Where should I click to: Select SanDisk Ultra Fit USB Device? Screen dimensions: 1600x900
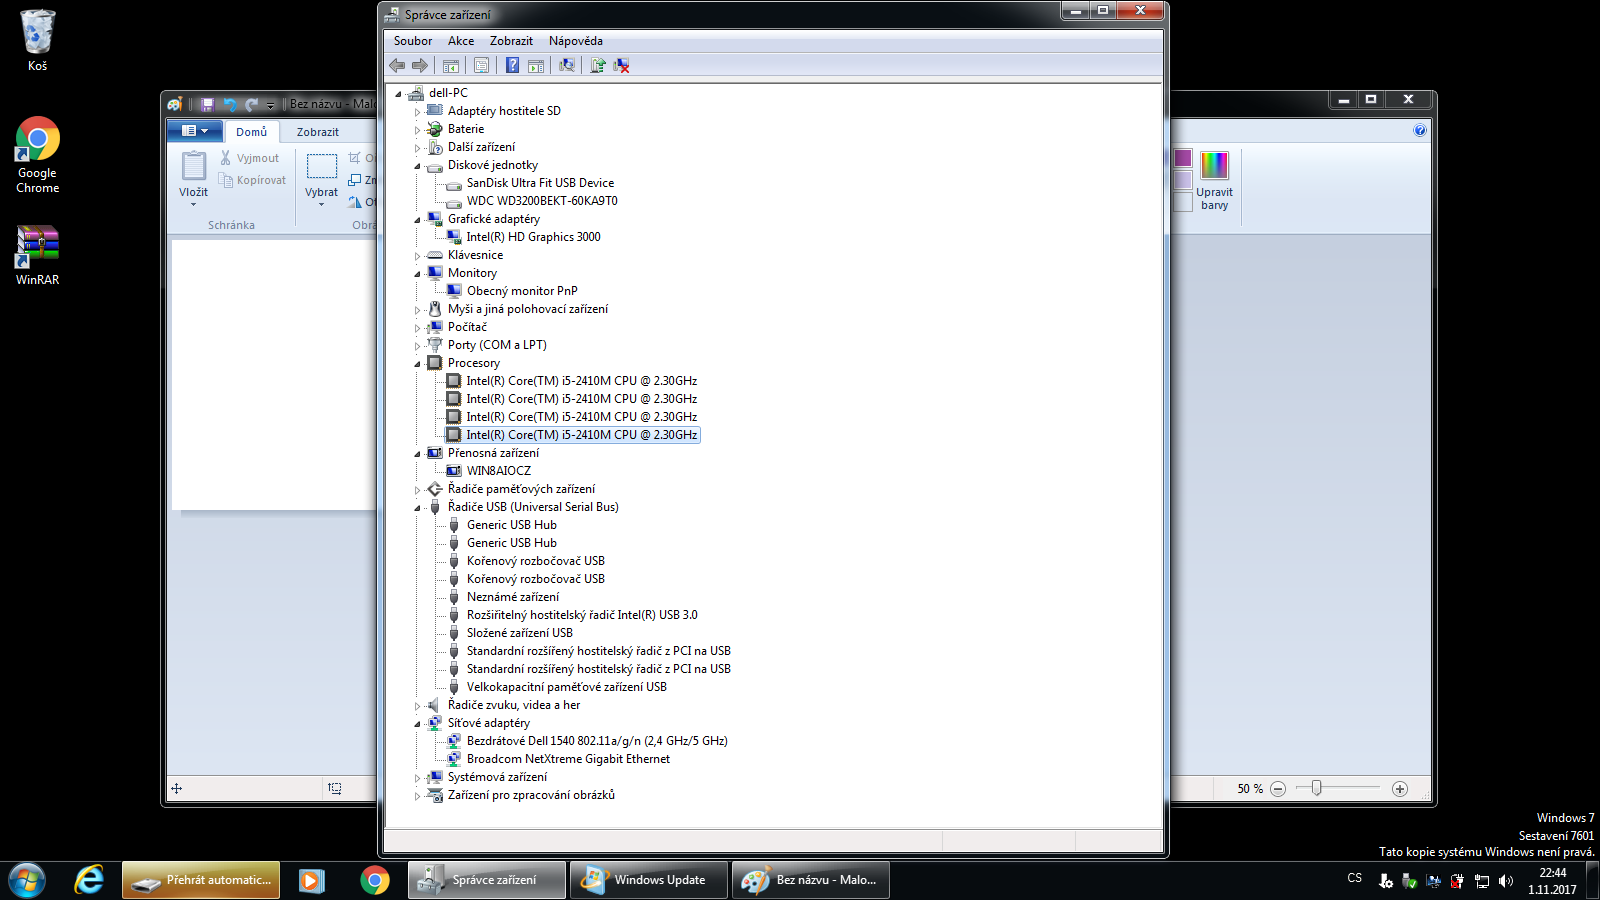click(540, 183)
